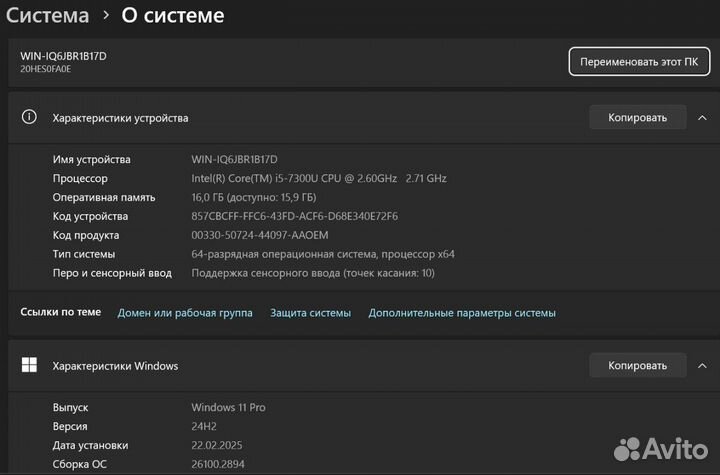
Task: Click the PC name in the top card
Action: 63,56
